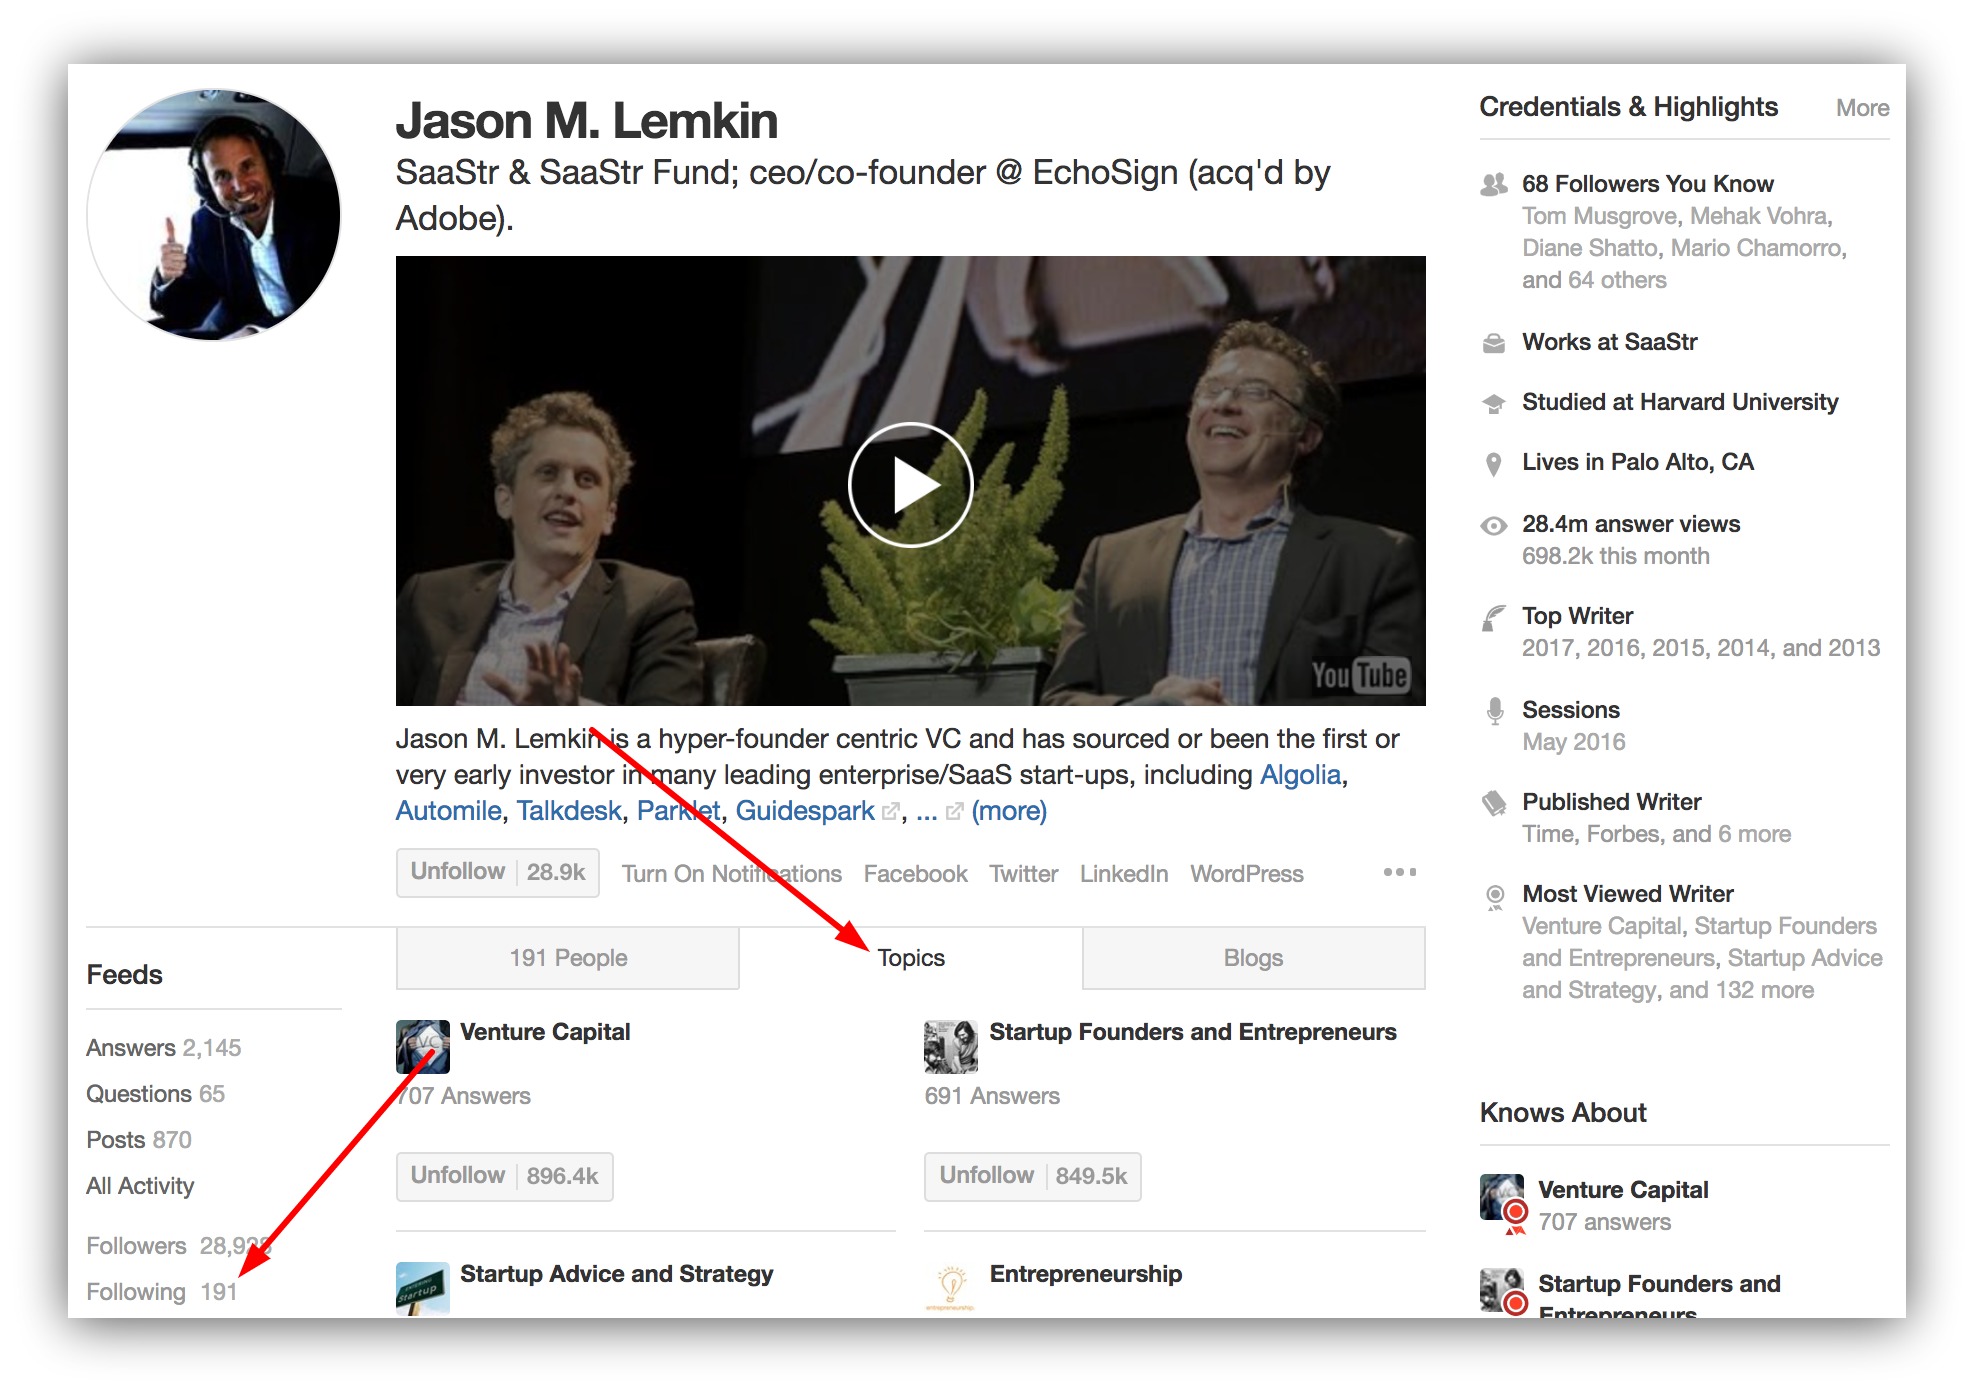Unfollow Startup Founders and Entrepreneurs (849.5k)
1974x1390 pixels.
1033,1176
